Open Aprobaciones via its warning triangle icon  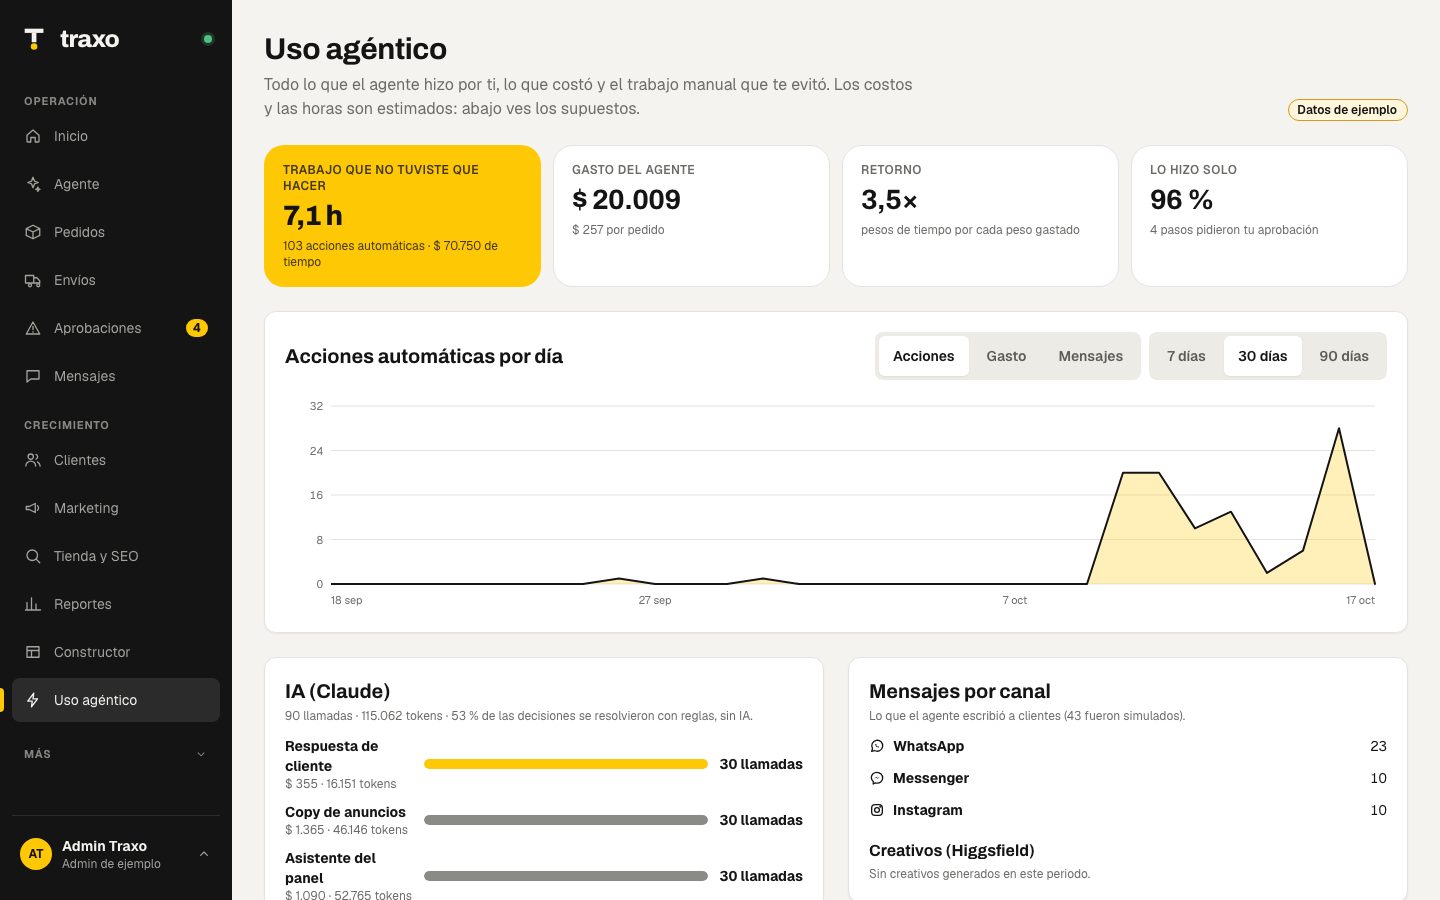click(x=33, y=328)
